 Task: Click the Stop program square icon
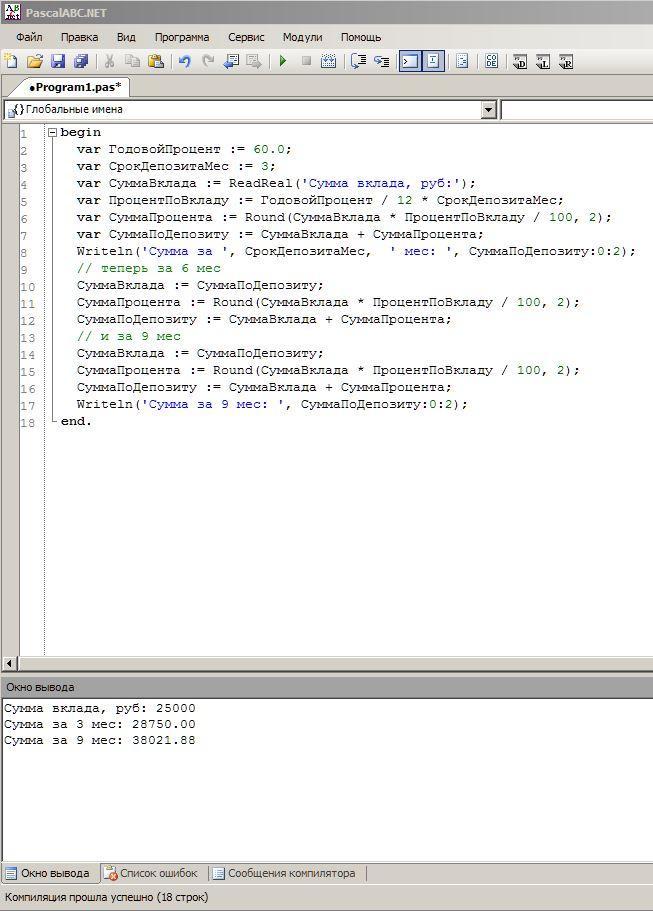pos(306,61)
